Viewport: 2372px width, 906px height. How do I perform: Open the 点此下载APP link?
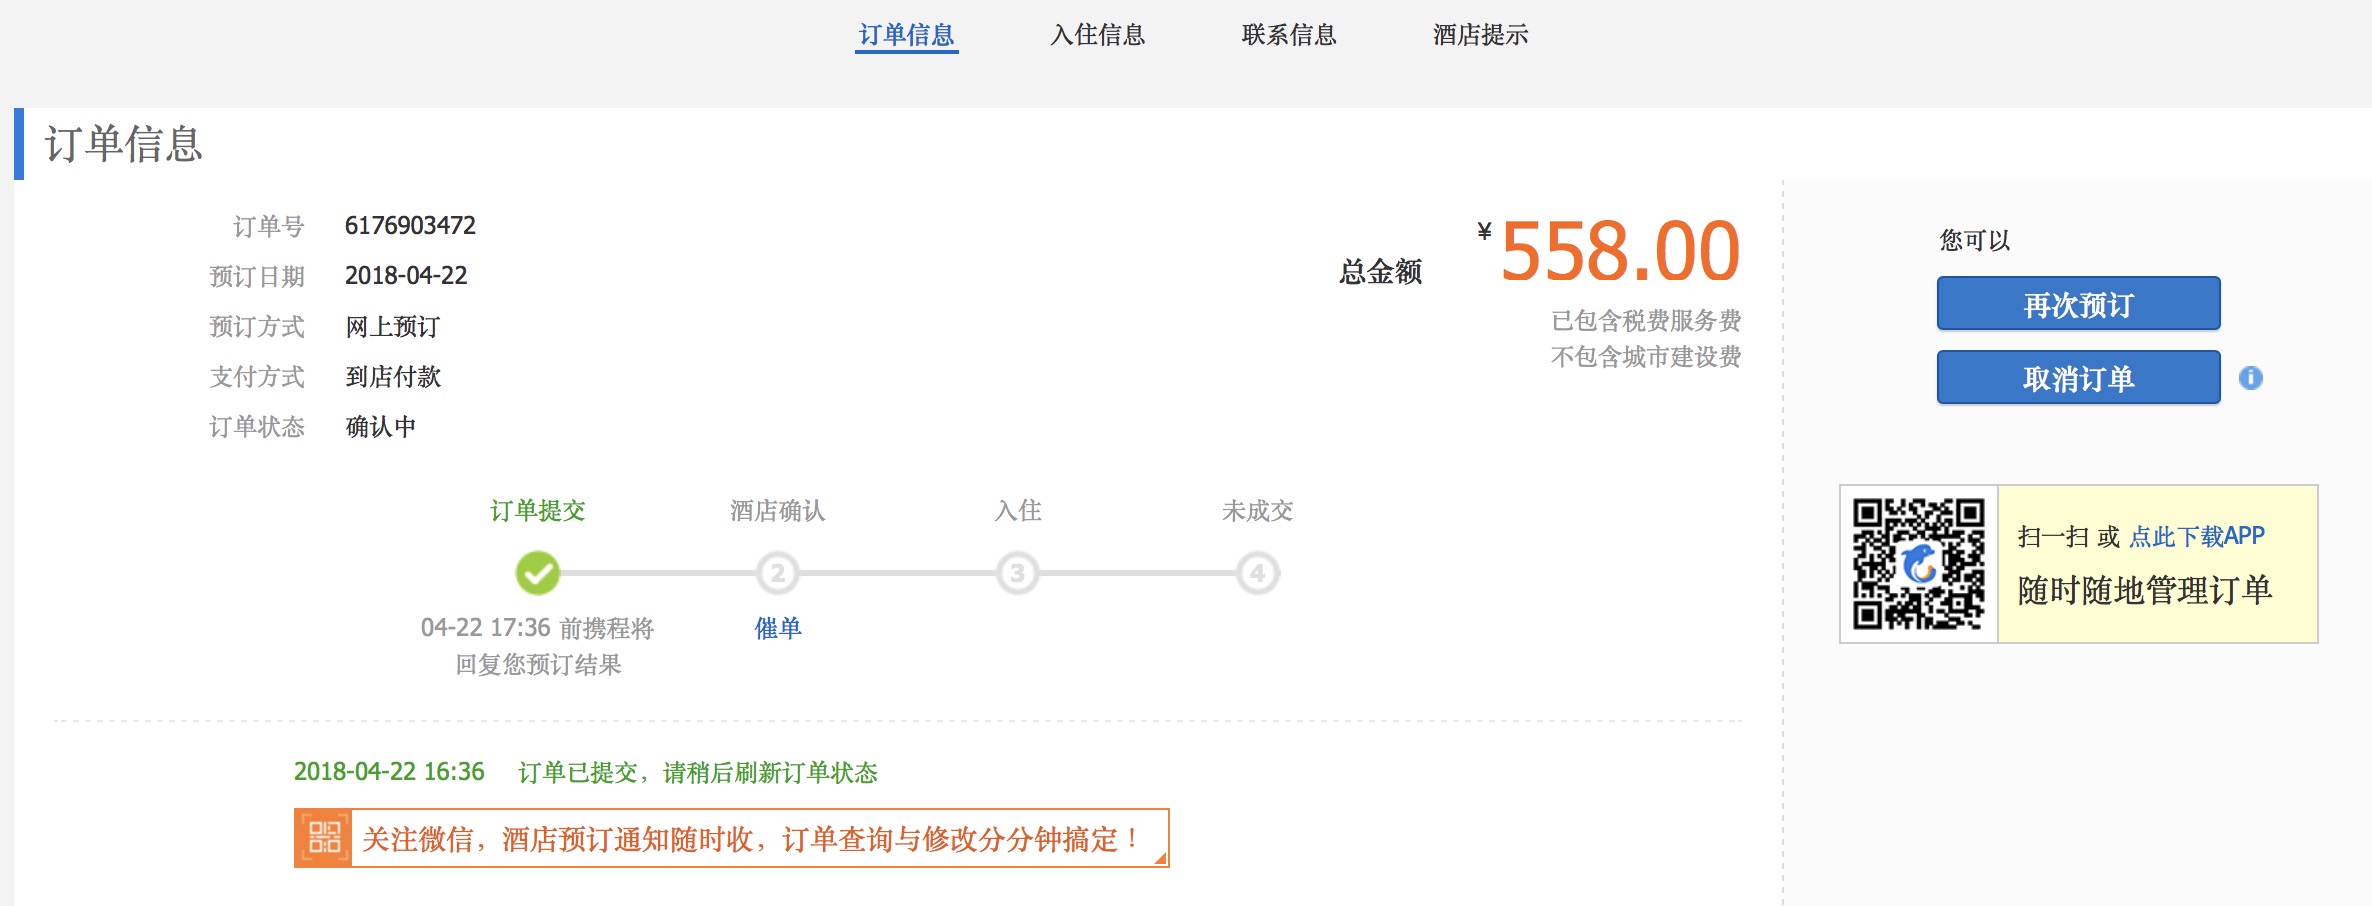[x=2196, y=537]
